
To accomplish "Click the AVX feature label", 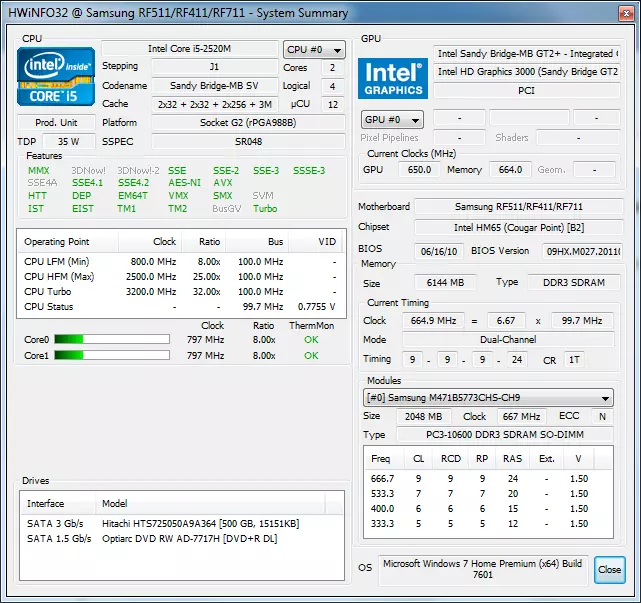I will [223, 183].
